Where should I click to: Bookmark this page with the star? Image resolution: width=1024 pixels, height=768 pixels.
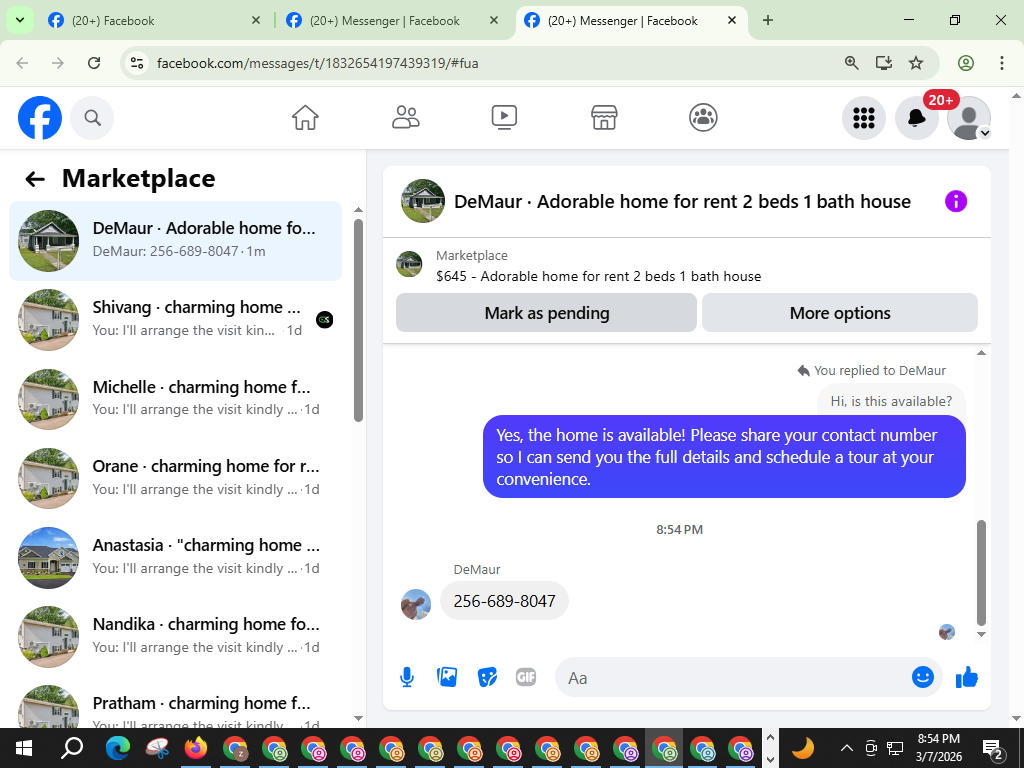click(x=916, y=63)
